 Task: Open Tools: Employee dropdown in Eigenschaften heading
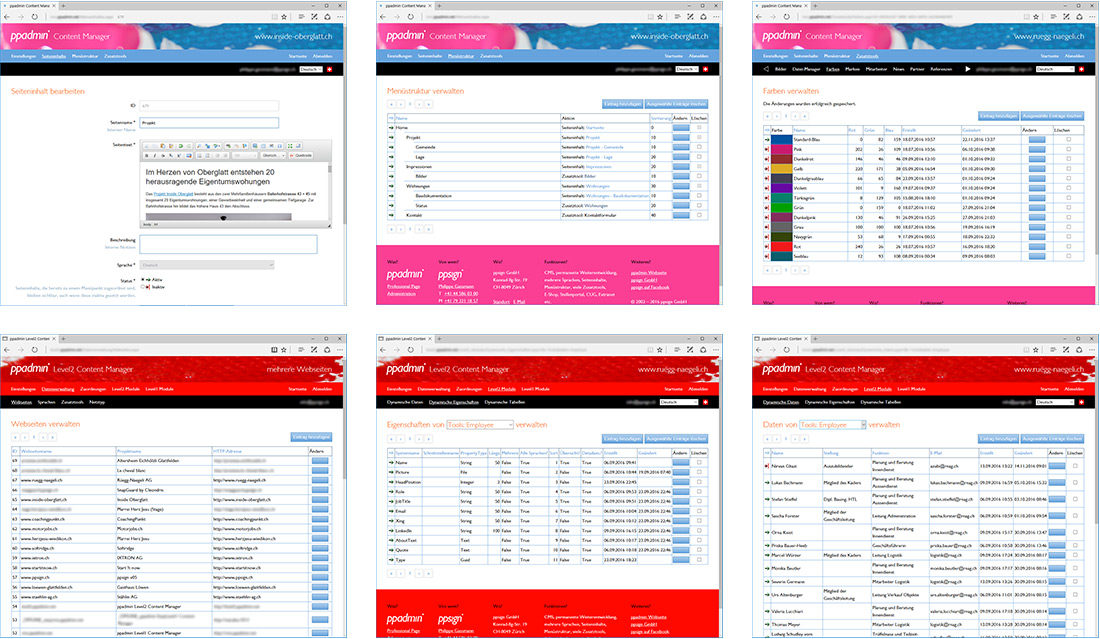point(476,424)
